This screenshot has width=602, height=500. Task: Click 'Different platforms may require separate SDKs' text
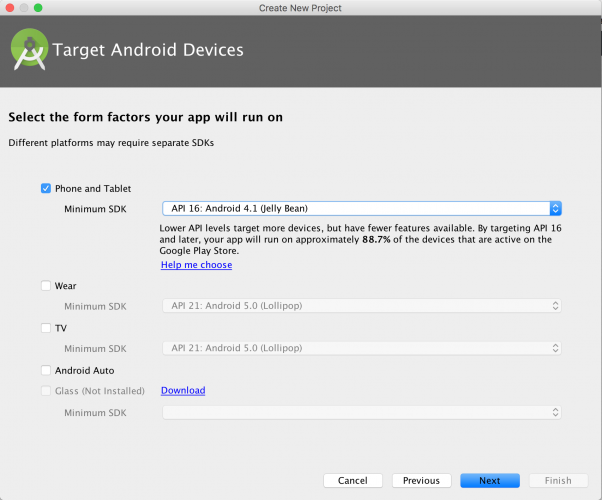(111, 143)
